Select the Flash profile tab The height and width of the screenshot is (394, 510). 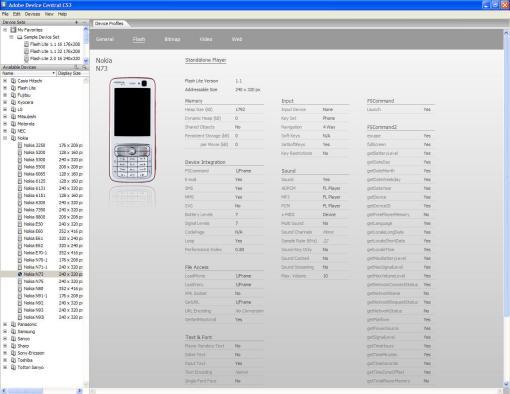coord(139,39)
